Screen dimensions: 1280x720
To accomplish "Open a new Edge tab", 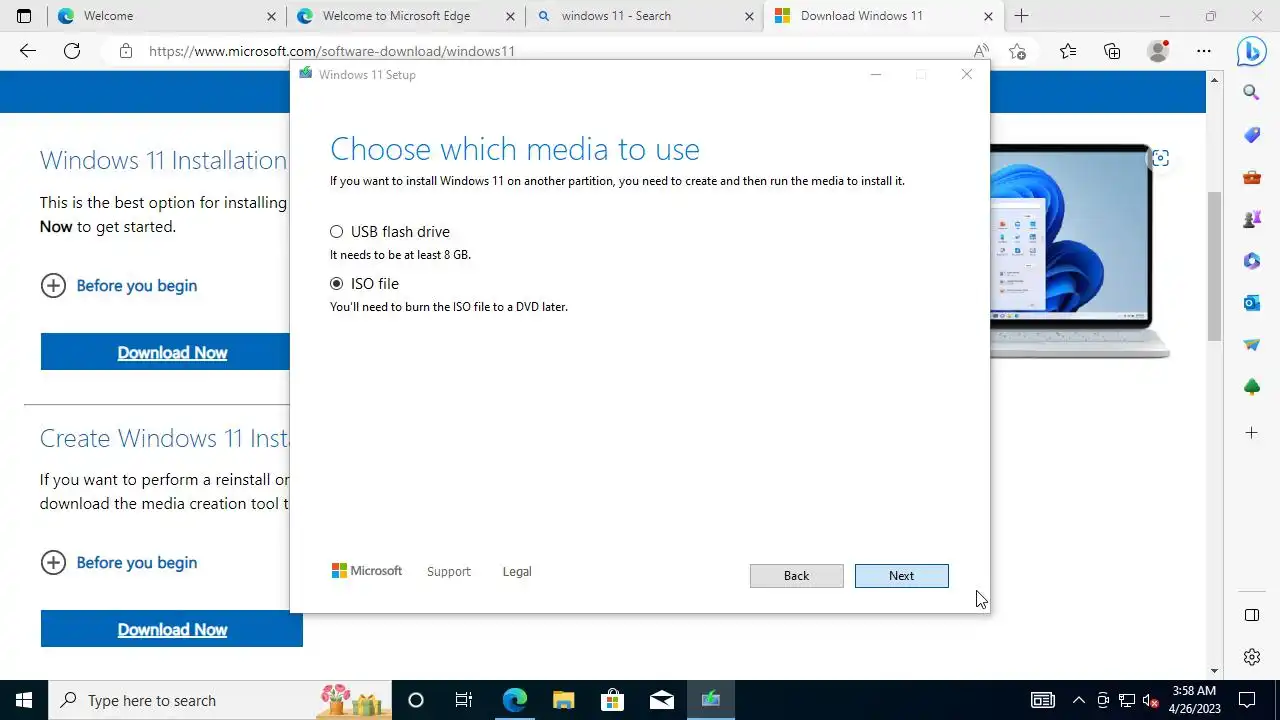I will (1021, 16).
